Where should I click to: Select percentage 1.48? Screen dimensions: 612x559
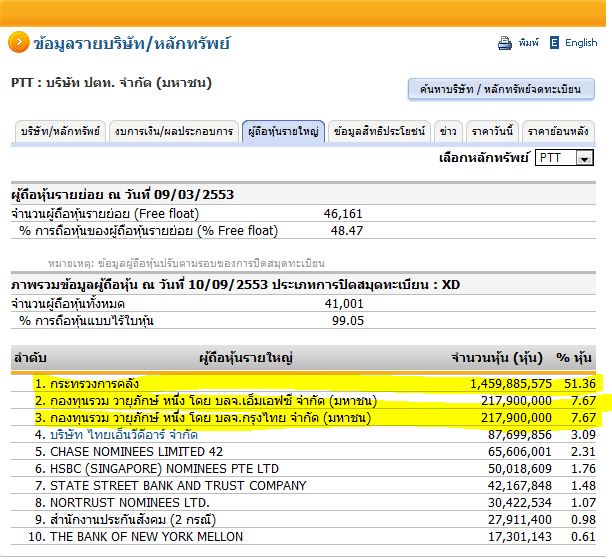point(584,486)
